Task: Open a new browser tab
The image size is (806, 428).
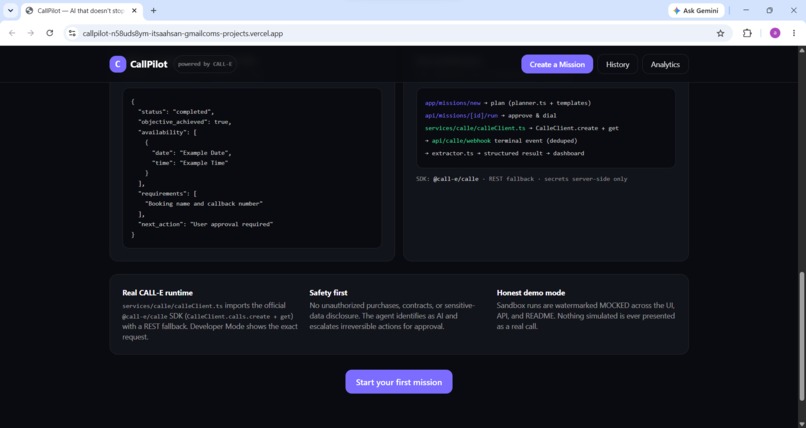Action: [153, 10]
